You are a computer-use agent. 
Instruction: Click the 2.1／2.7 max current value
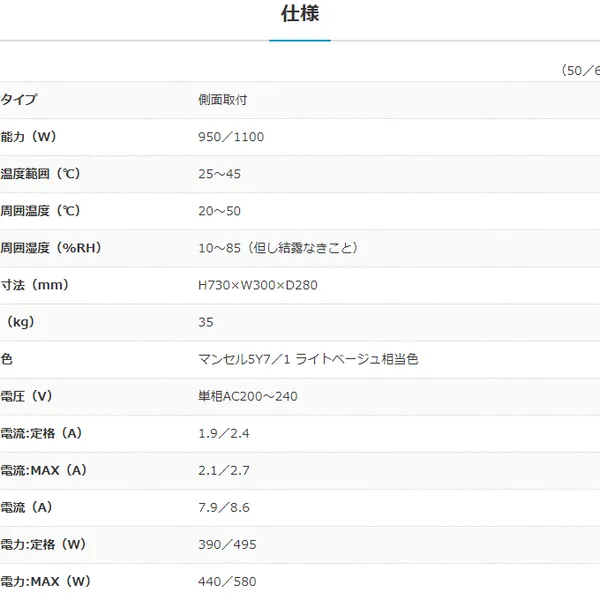tap(223, 470)
